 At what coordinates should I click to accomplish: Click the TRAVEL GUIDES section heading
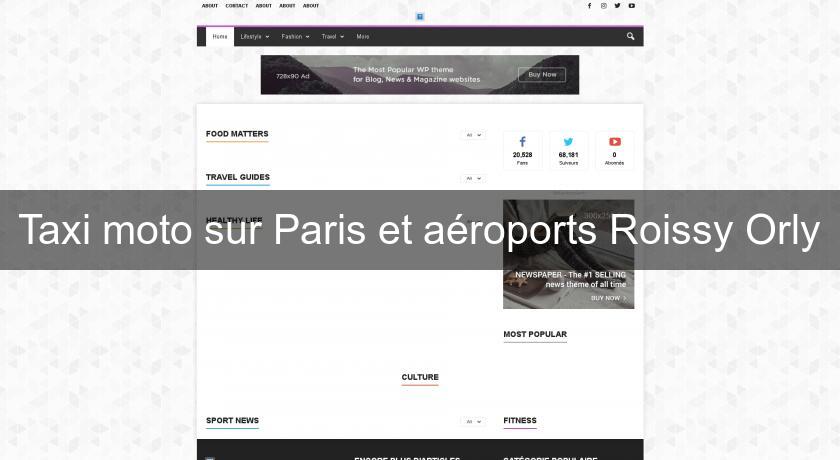click(238, 177)
